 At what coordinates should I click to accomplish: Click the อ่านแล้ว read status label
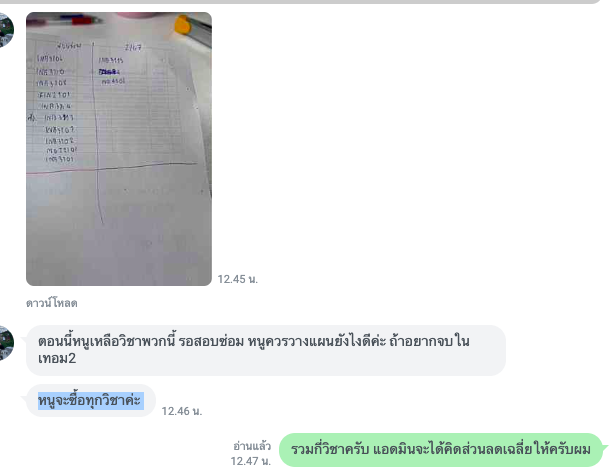(252, 446)
